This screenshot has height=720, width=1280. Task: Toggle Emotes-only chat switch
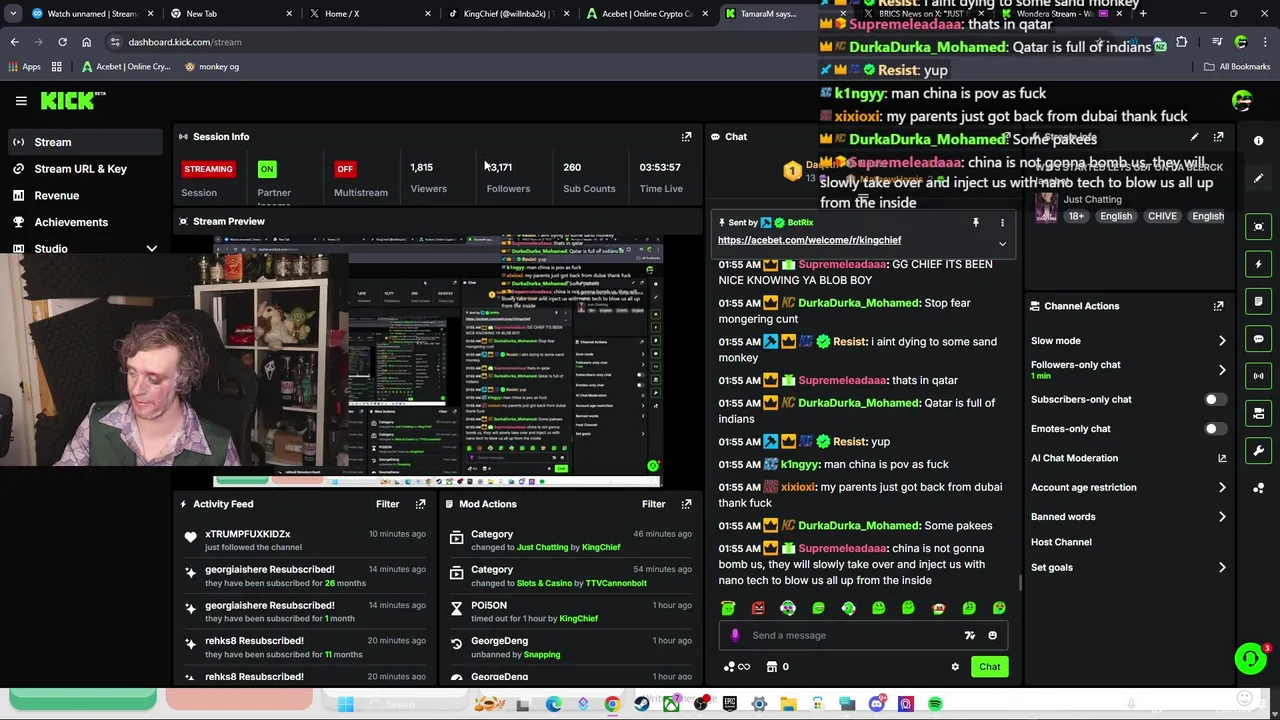[1215, 429]
